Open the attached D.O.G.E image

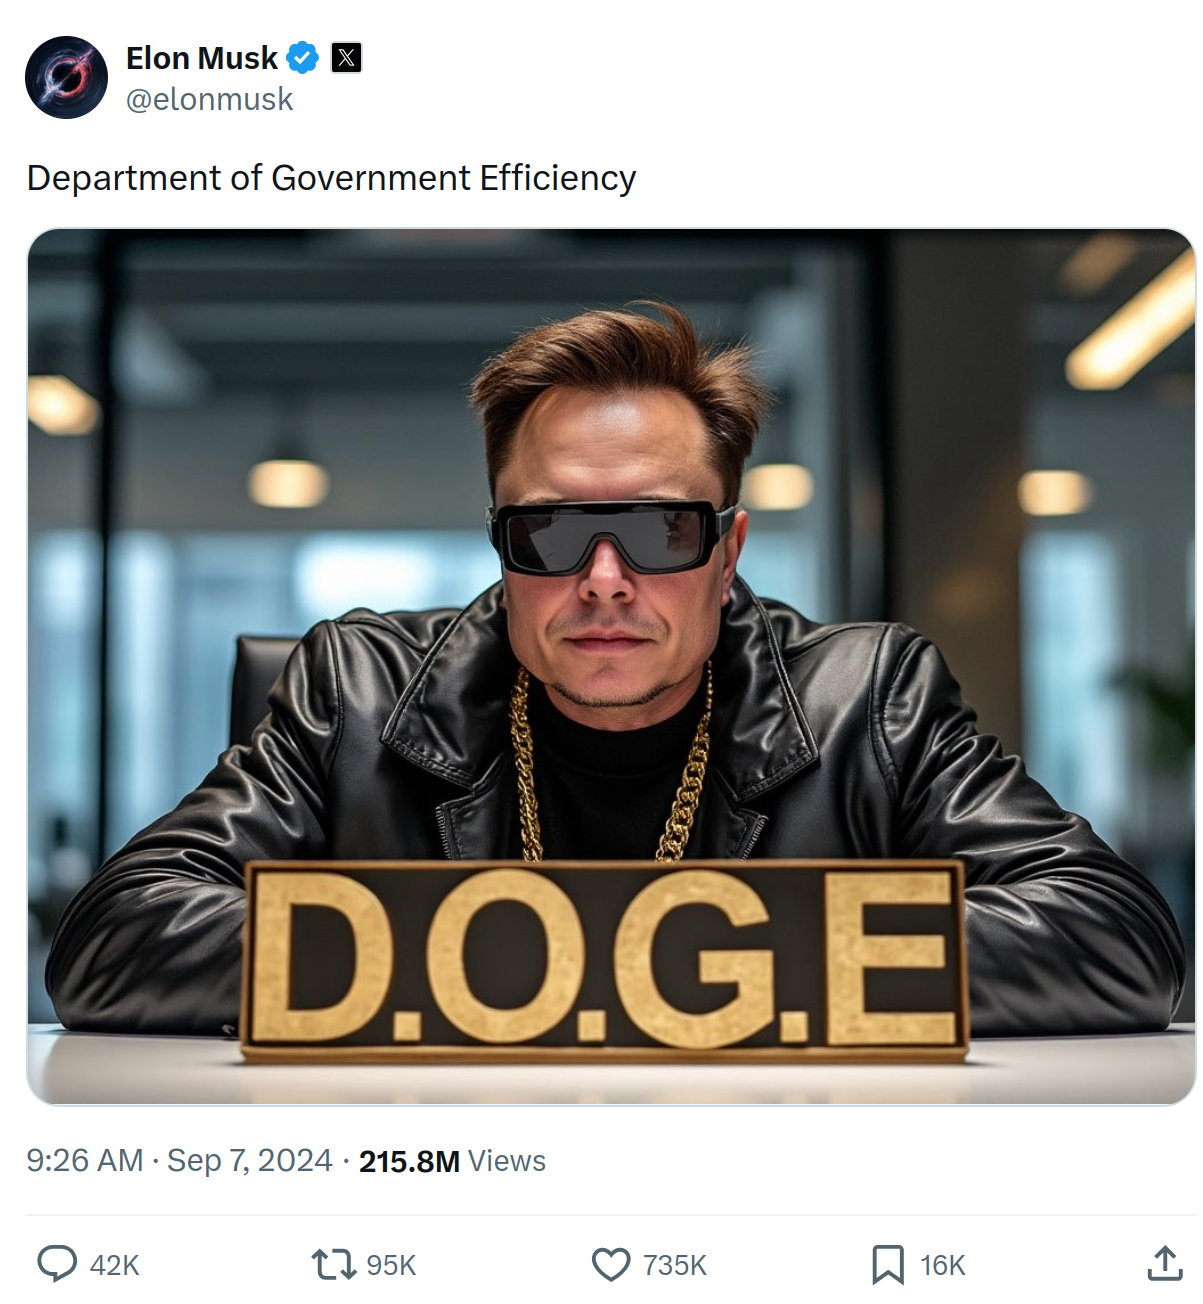[611, 667]
